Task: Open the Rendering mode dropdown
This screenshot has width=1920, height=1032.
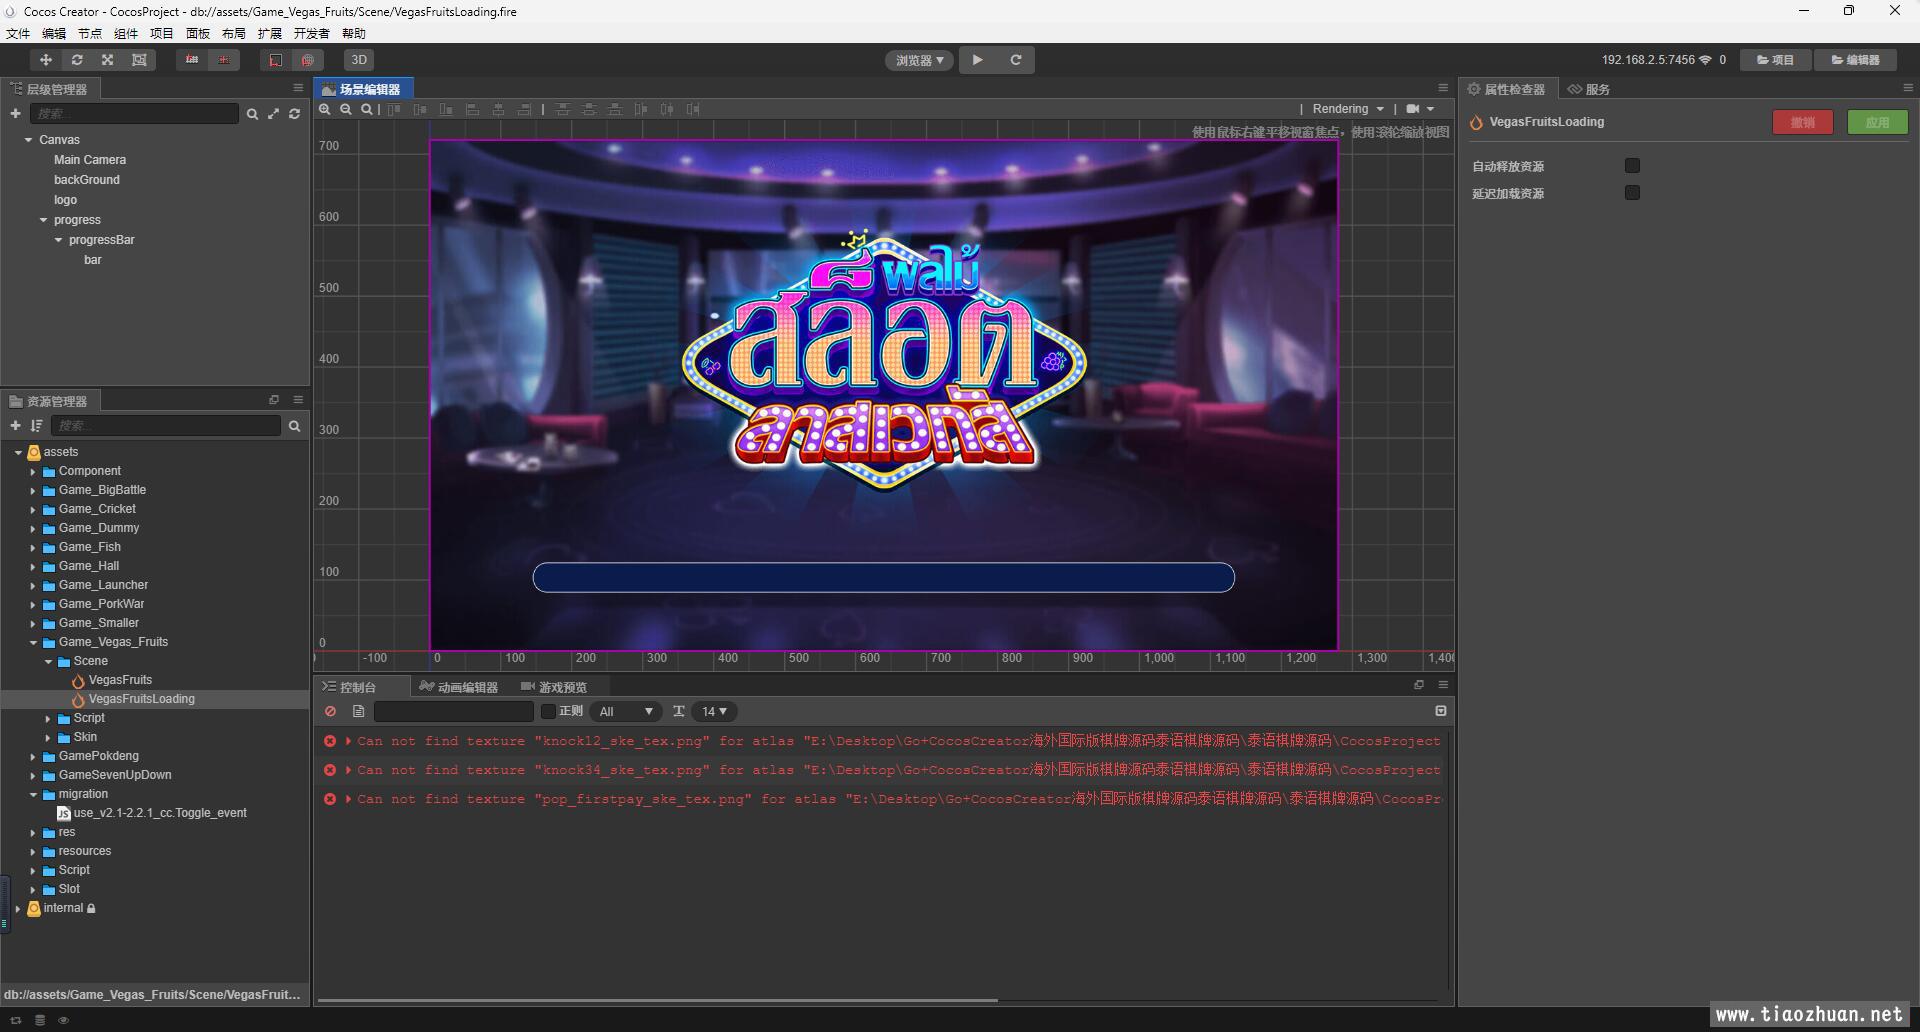Action: 1348,109
